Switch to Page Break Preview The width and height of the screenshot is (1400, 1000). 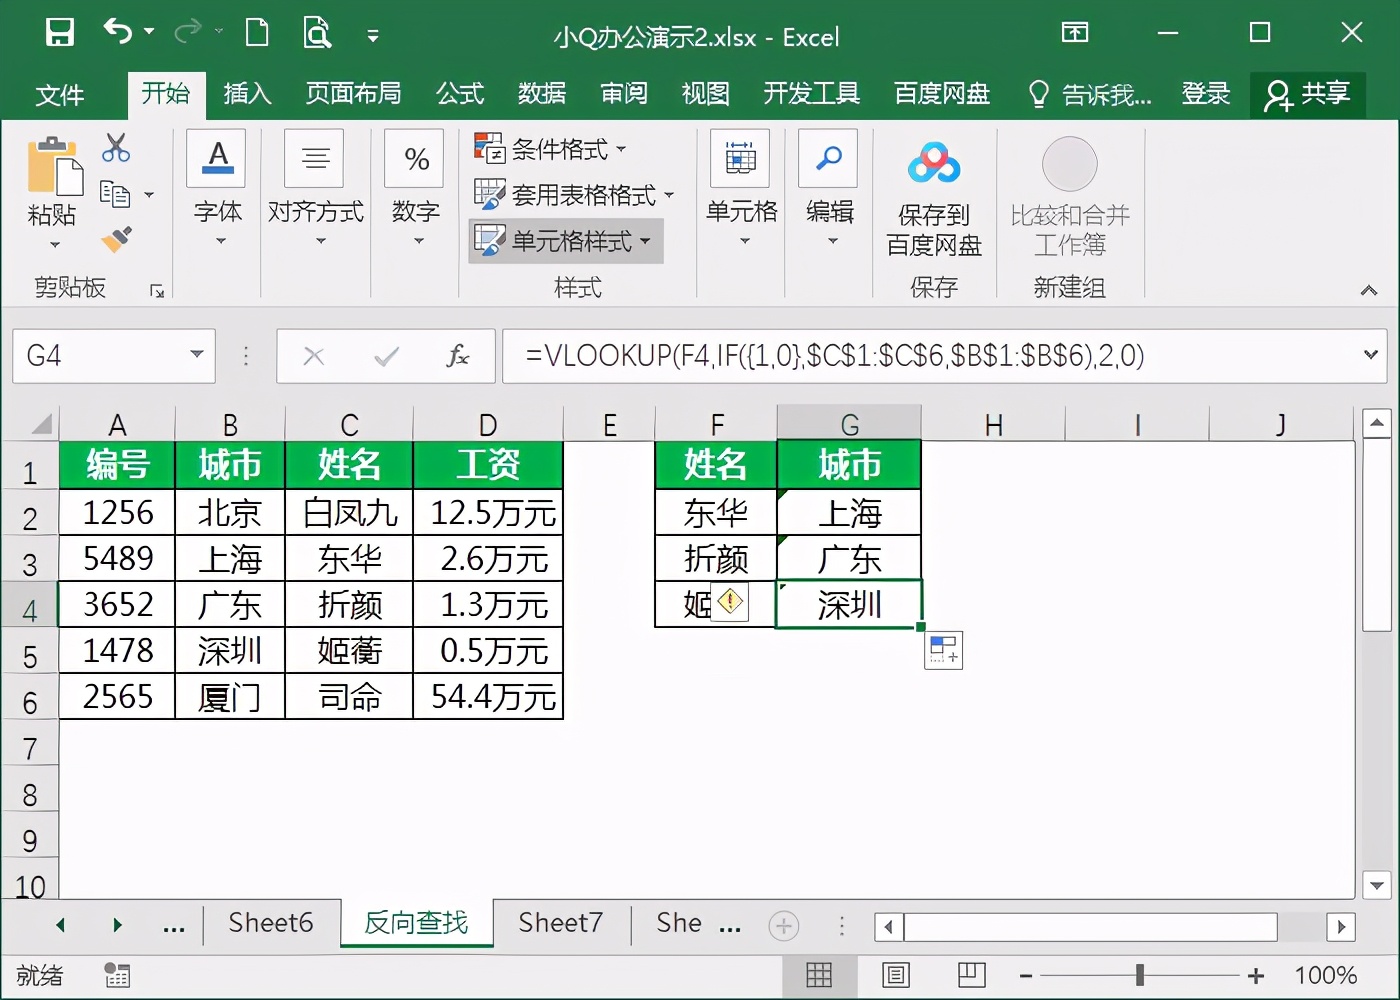[x=971, y=975]
